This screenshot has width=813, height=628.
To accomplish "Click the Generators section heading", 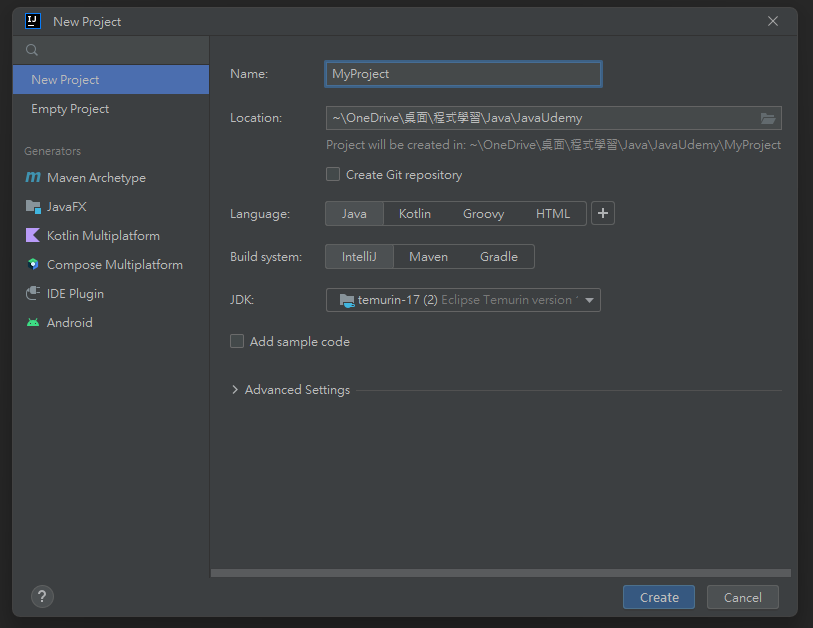I will point(52,151).
